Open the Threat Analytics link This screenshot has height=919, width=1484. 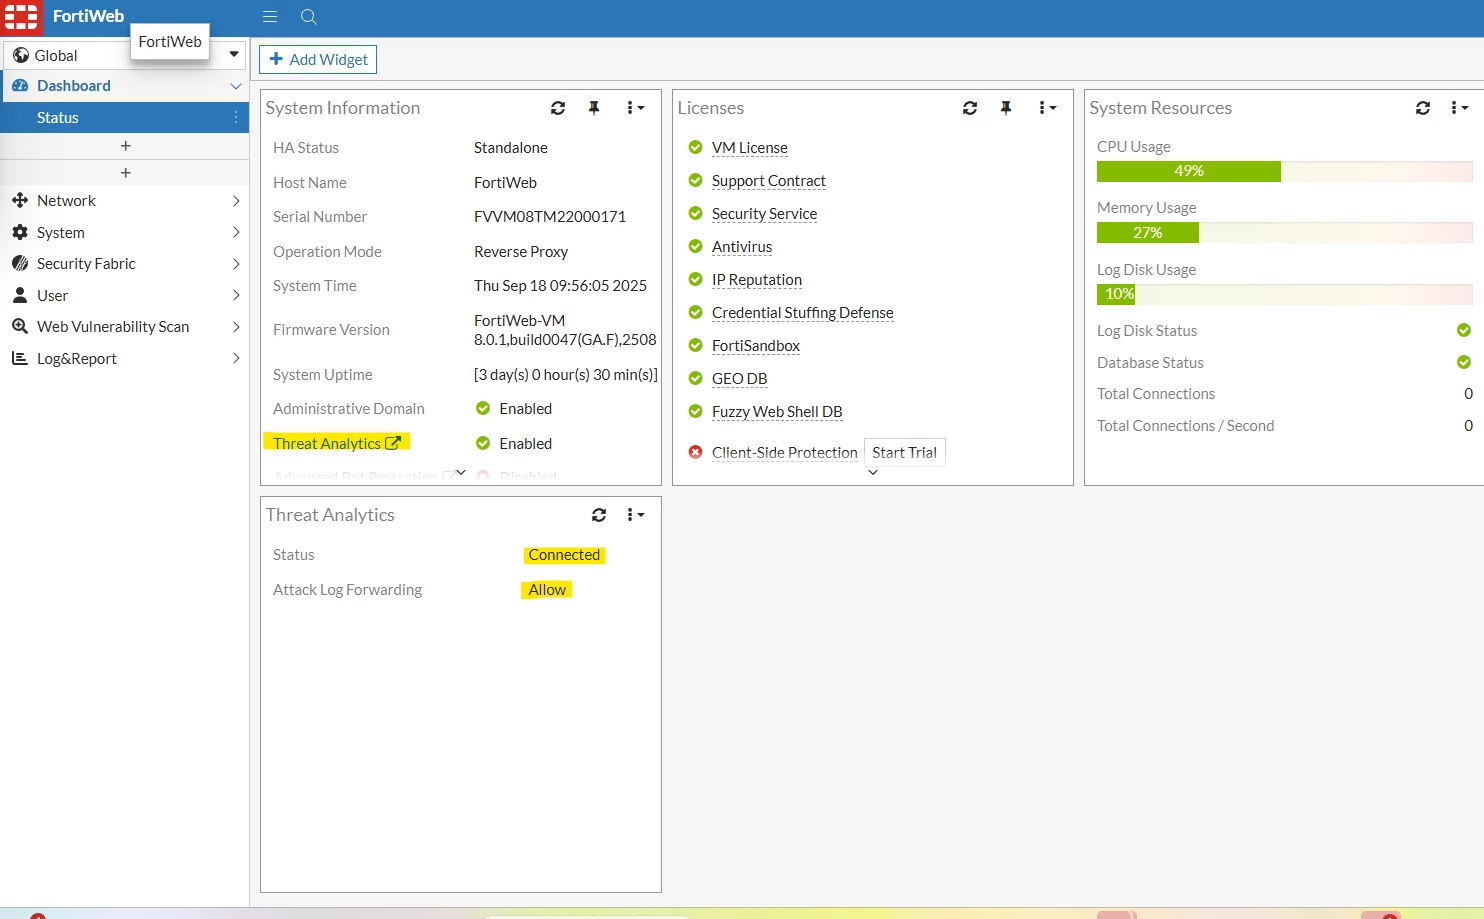tap(327, 443)
